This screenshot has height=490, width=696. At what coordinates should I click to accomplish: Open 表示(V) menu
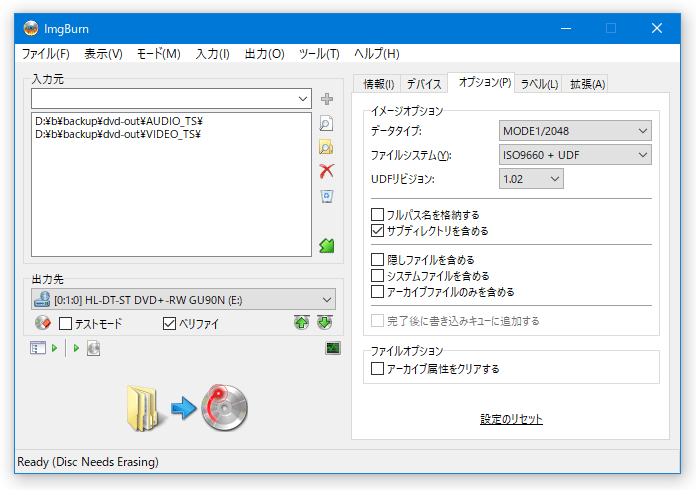tap(103, 54)
